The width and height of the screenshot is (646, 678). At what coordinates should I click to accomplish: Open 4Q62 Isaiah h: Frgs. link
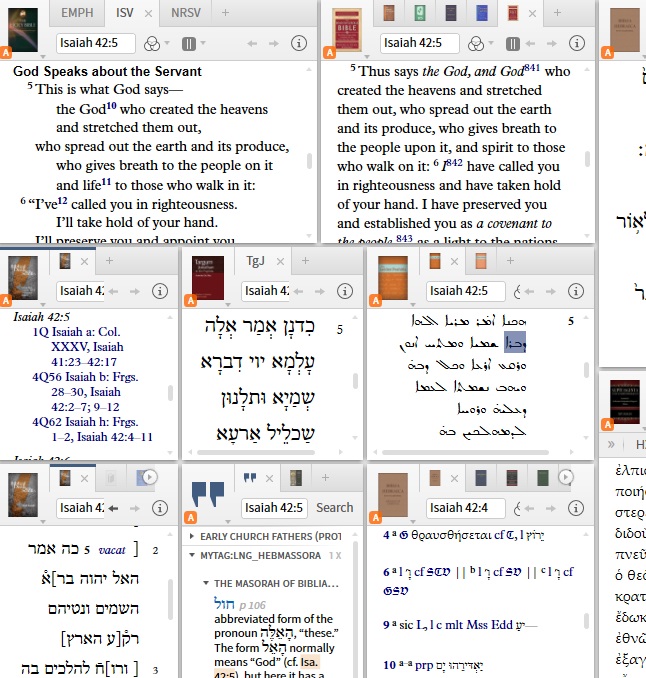(x=93, y=429)
